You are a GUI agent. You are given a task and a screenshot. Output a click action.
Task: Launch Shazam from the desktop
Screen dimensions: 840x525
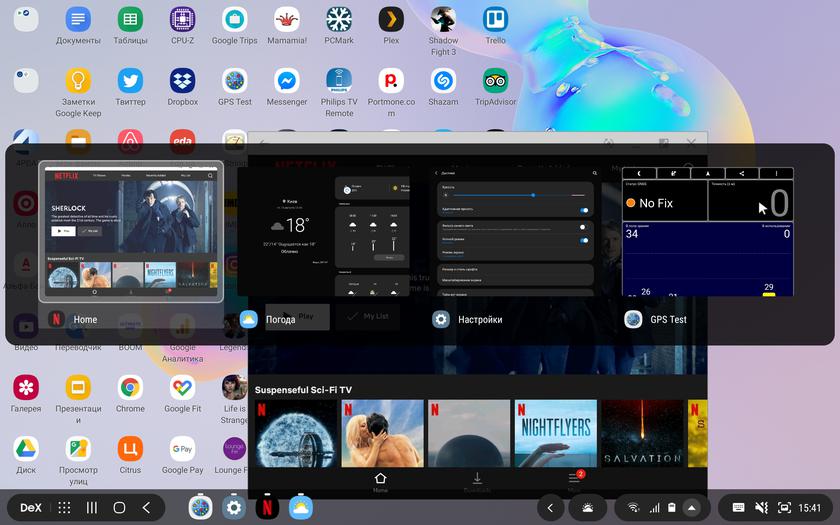coord(443,81)
